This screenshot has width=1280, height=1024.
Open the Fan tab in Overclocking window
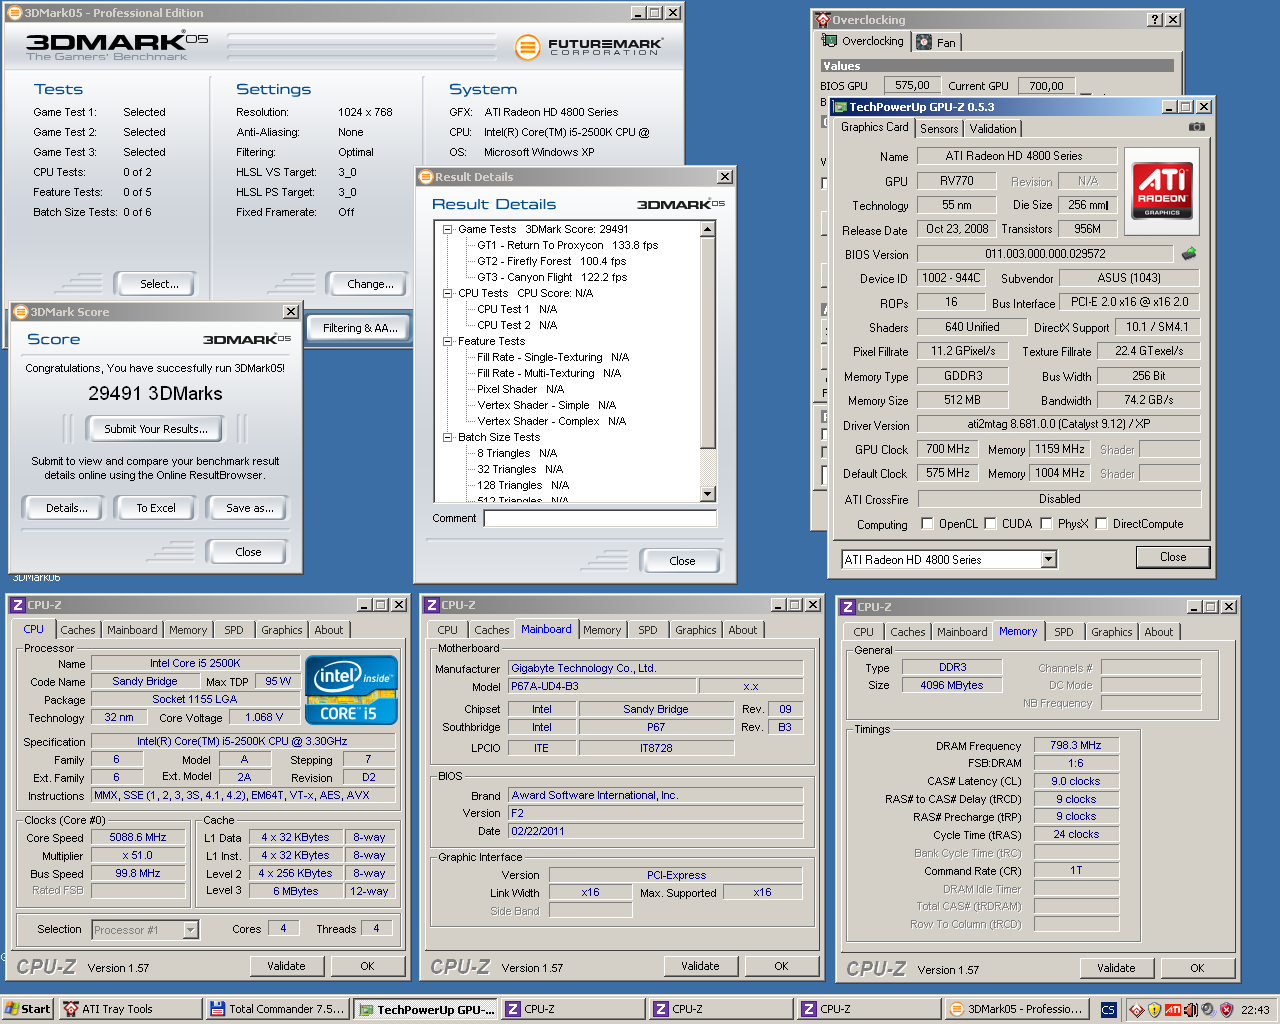937,42
